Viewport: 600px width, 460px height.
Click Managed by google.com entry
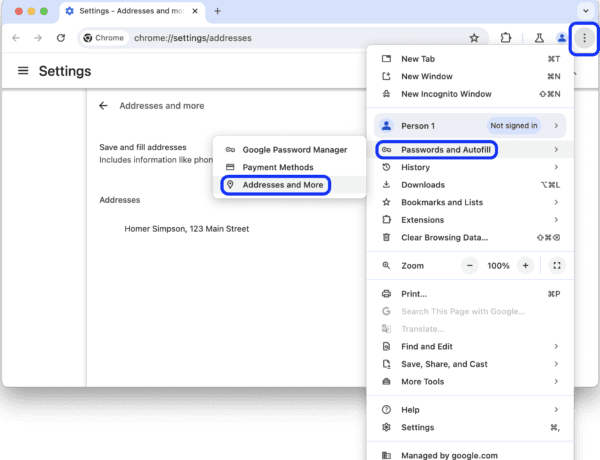coord(470,455)
